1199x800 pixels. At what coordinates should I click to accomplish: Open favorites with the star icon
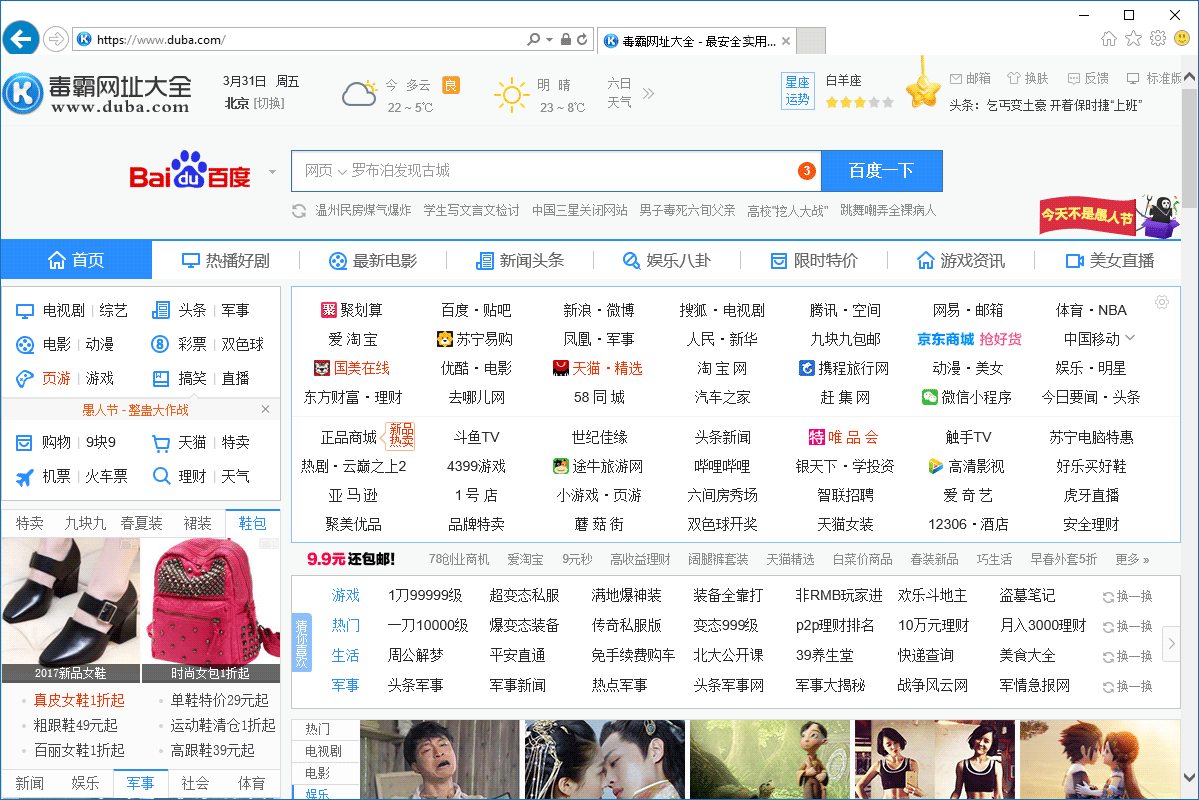pyautogui.click(x=1133, y=38)
